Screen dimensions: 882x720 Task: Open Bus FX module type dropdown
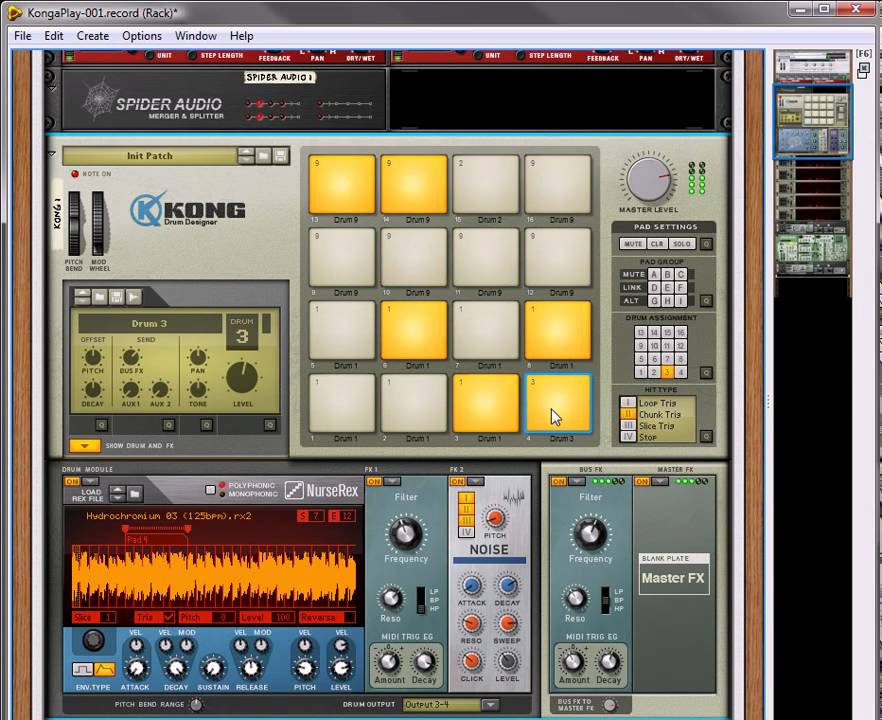pos(576,482)
